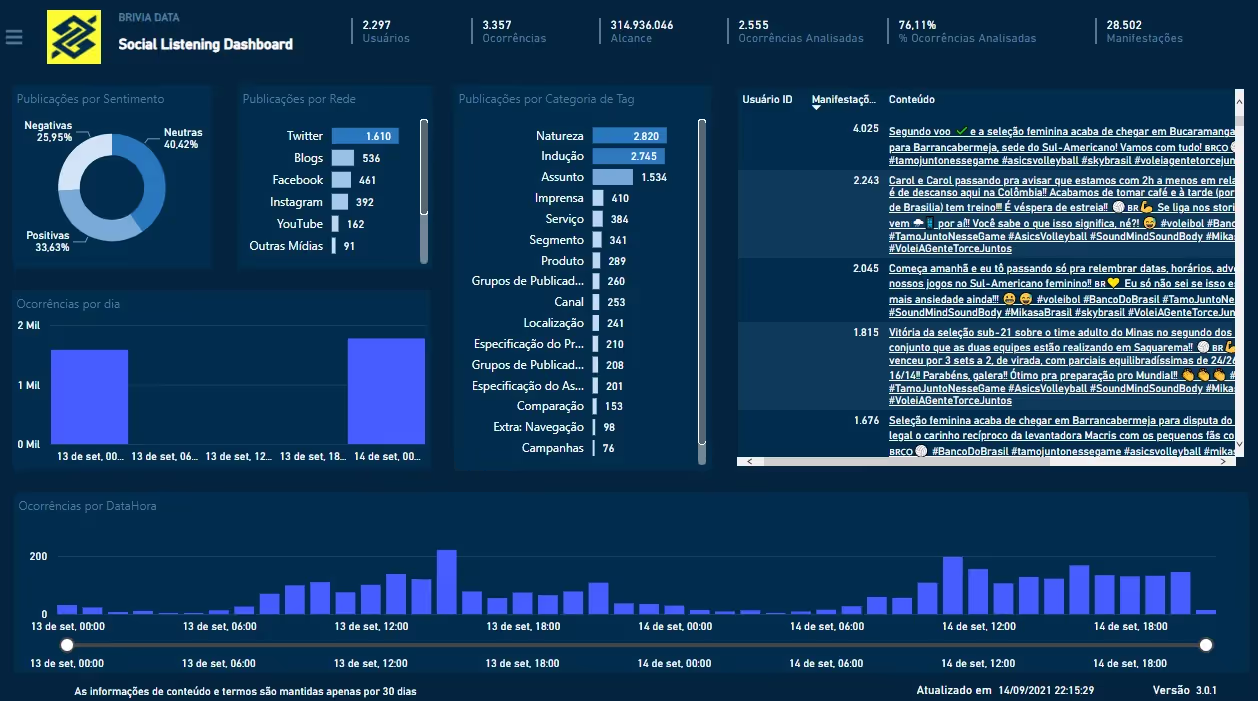The width and height of the screenshot is (1258, 701).
Task: Select the tallest bar in Ocorrências por DataHora
Action: [447, 580]
